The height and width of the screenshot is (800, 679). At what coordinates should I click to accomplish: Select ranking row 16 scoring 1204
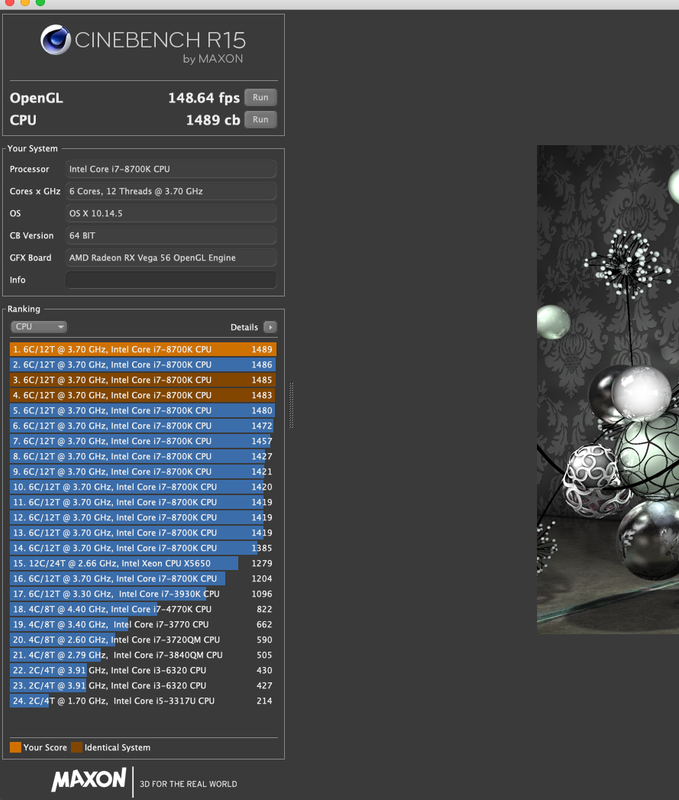coord(143,579)
